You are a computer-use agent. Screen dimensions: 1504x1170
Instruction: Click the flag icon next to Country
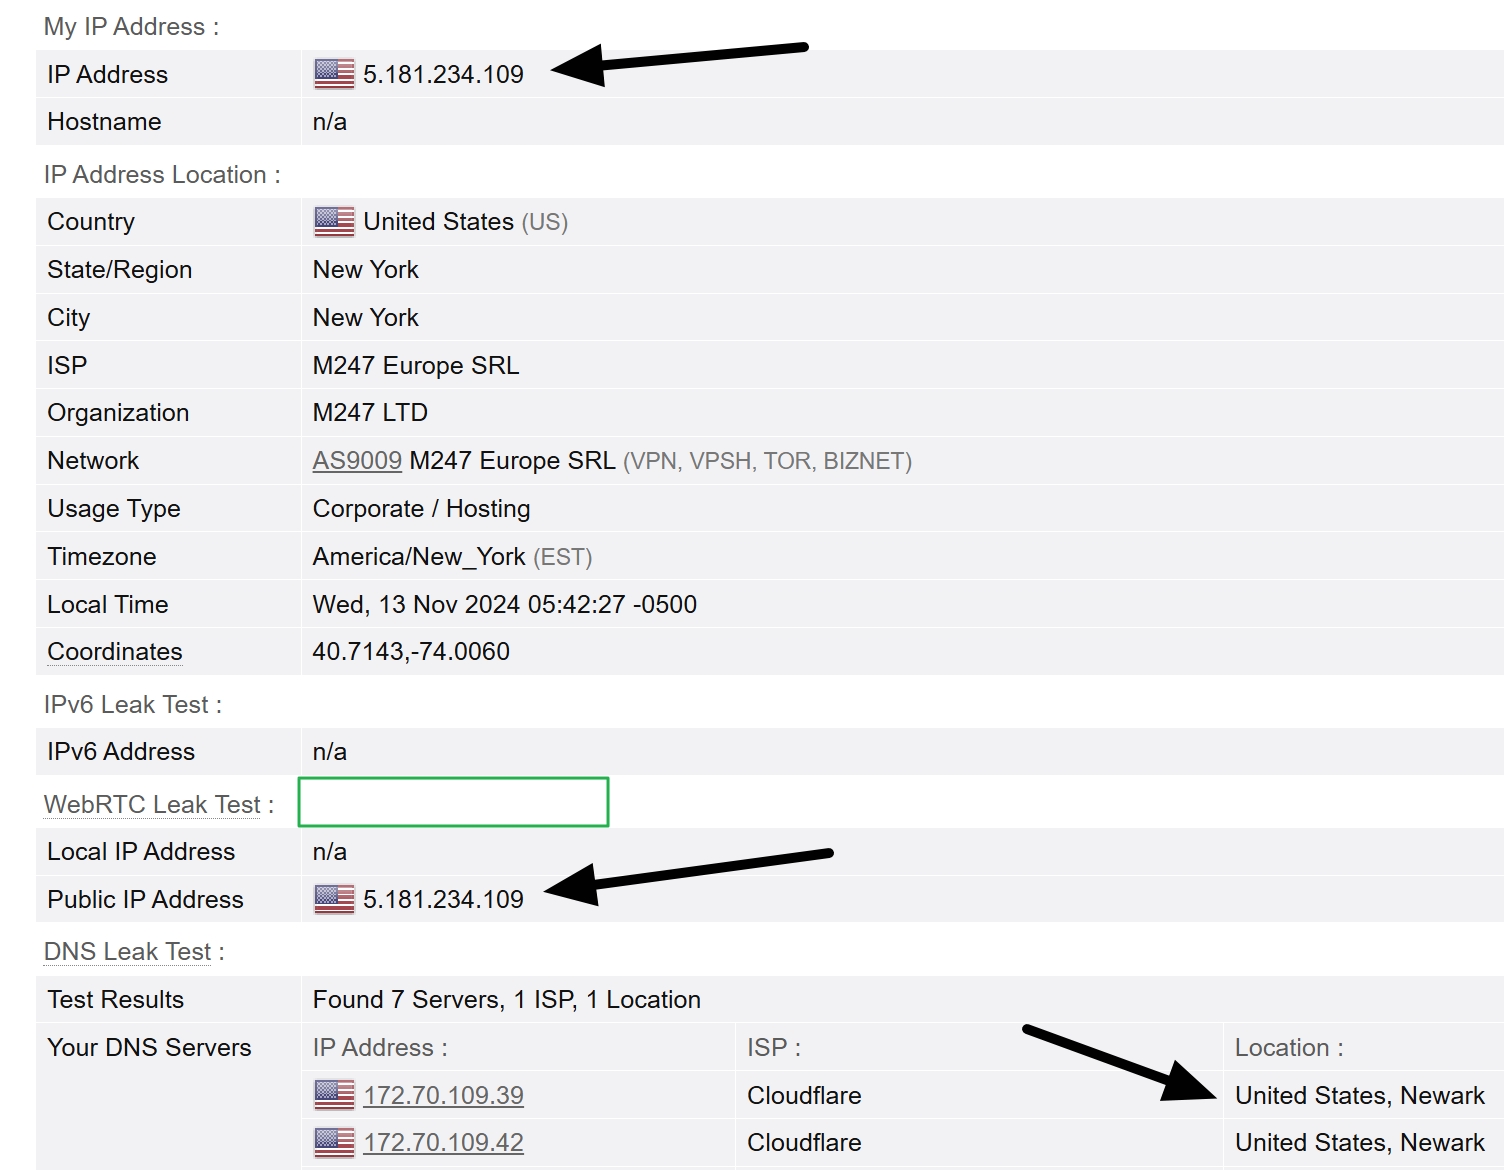coord(332,221)
